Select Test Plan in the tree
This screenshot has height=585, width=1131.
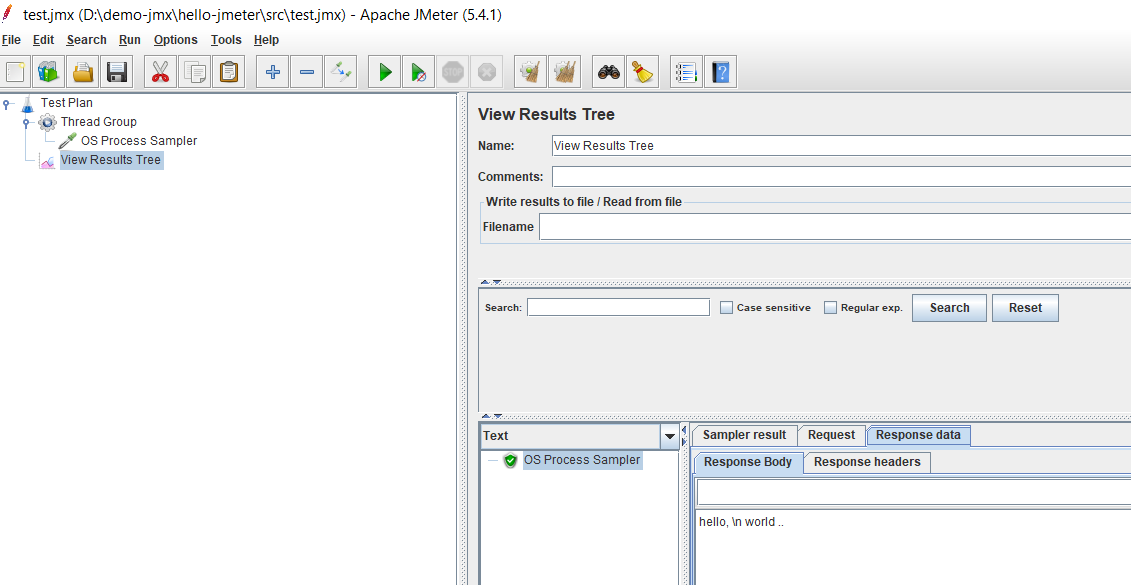[66, 103]
